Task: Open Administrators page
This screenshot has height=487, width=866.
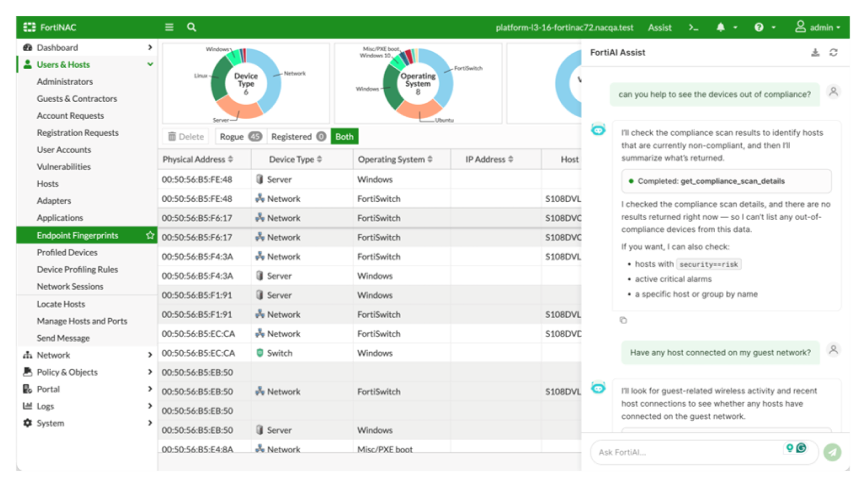Action: (x=65, y=82)
